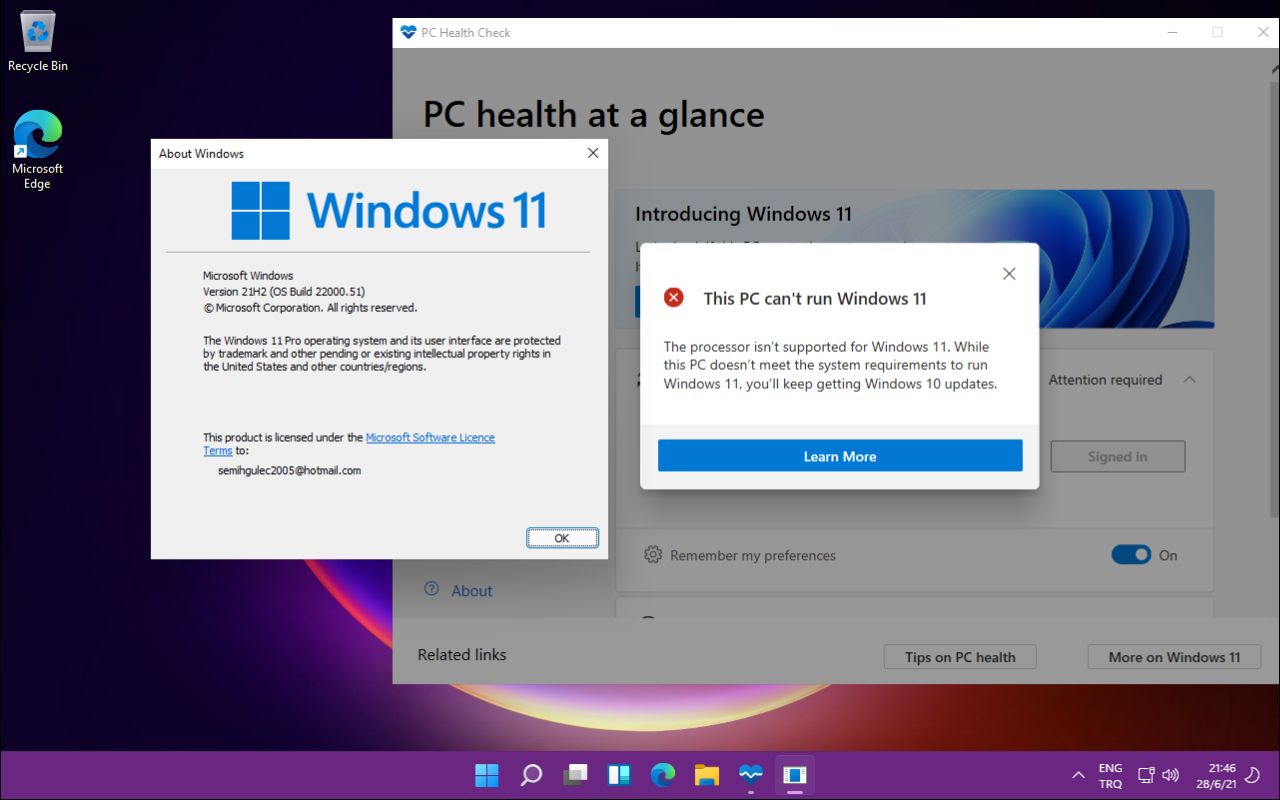Click the red error icon in the dialog

coord(674,298)
